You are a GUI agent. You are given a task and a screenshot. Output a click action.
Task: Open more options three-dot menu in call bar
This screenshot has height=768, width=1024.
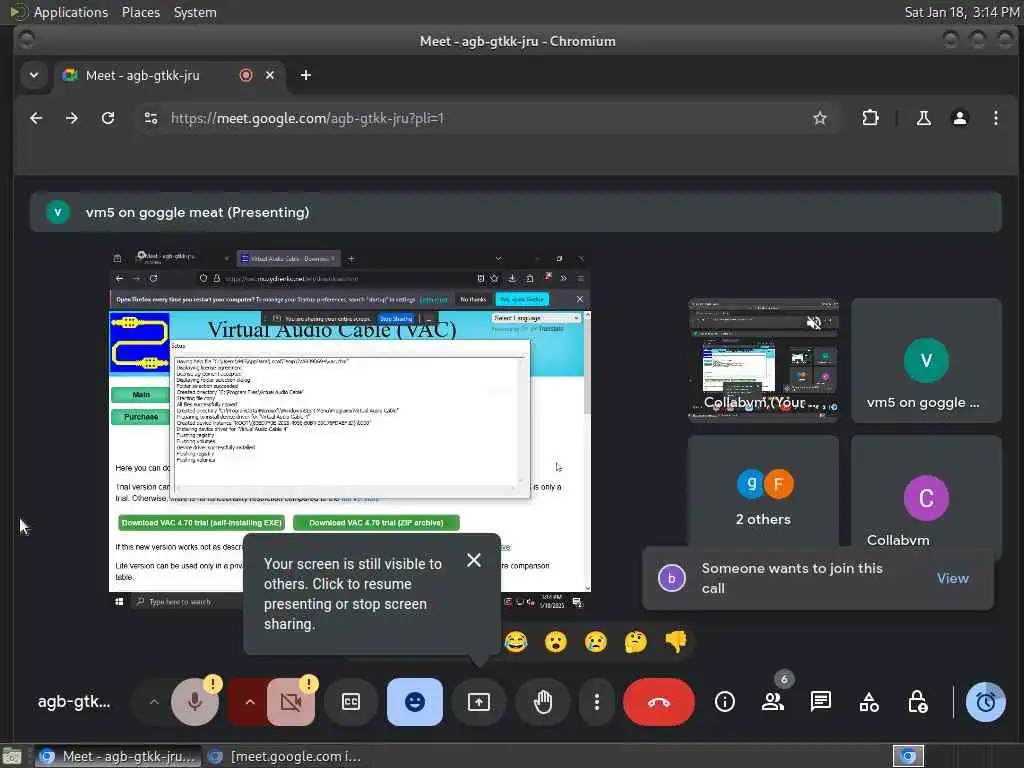596,702
